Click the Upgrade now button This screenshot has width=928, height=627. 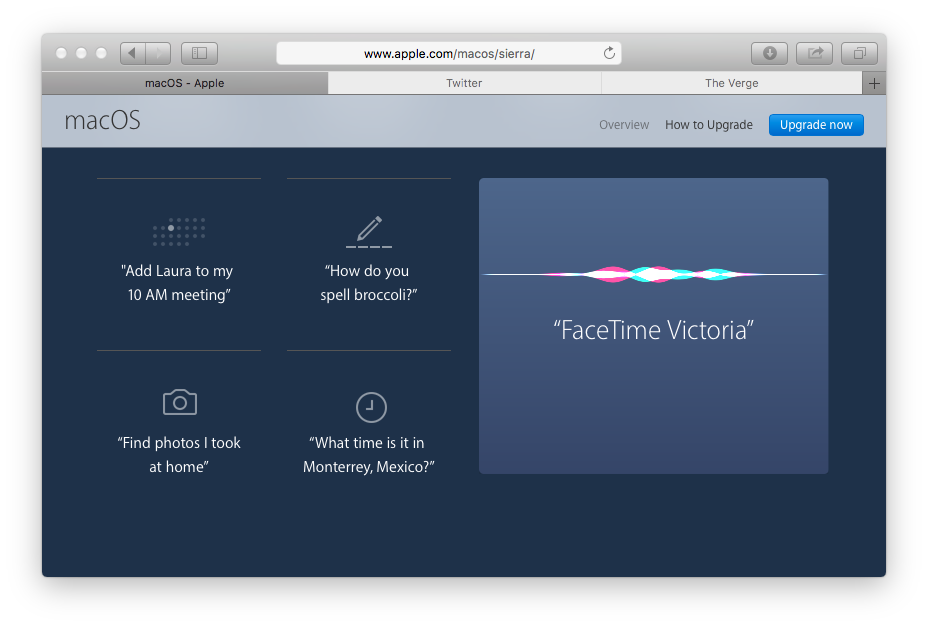tap(816, 125)
